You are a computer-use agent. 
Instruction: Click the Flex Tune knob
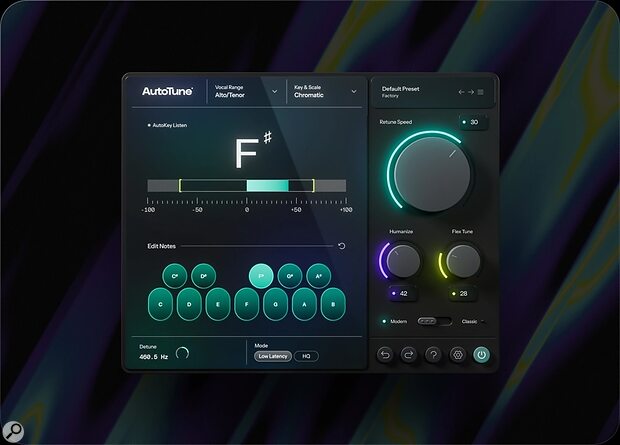click(x=463, y=261)
